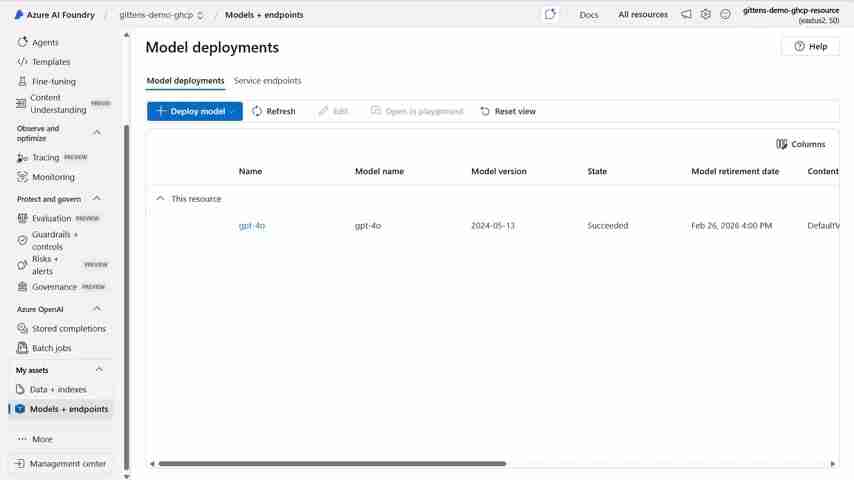The height and width of the screenshot is (480, 854).
Task: Click the table horizontal scrollbar thumb
Action: [x=332, y=464]
